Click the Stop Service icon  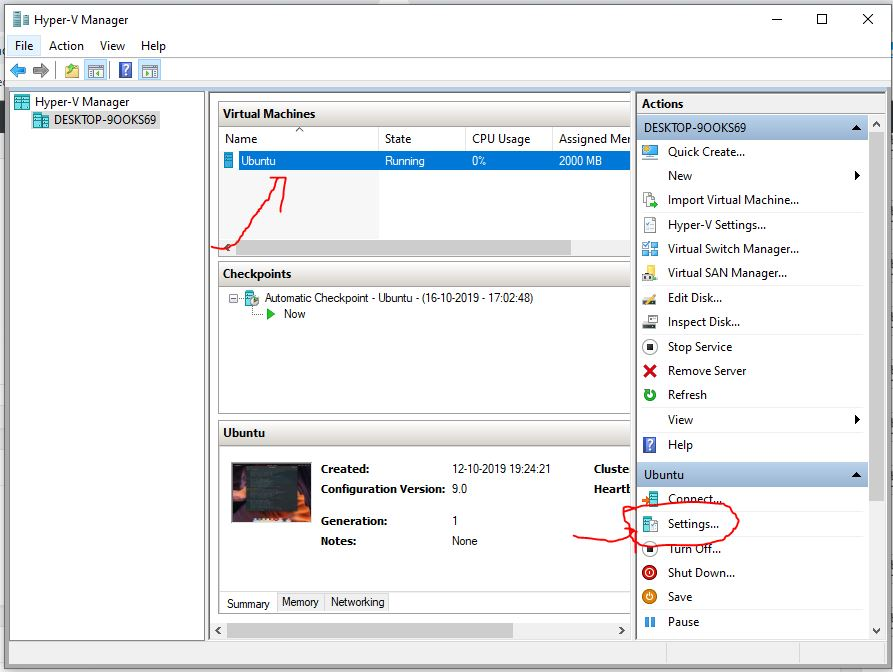(x=650, y=347)
